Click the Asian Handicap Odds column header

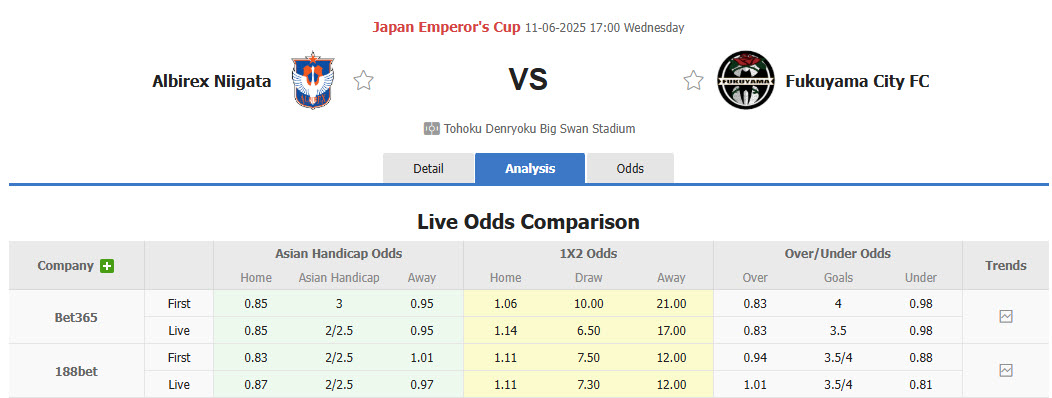coord(339,254)
